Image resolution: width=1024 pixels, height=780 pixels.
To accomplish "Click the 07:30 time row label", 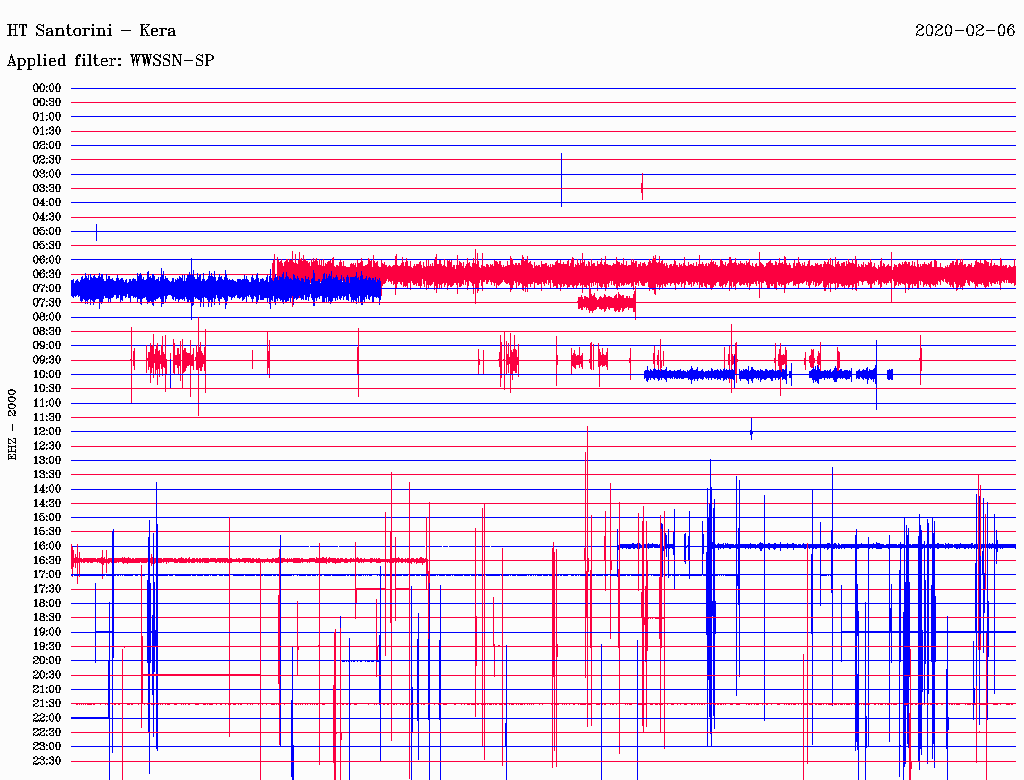I will (47, 302).
